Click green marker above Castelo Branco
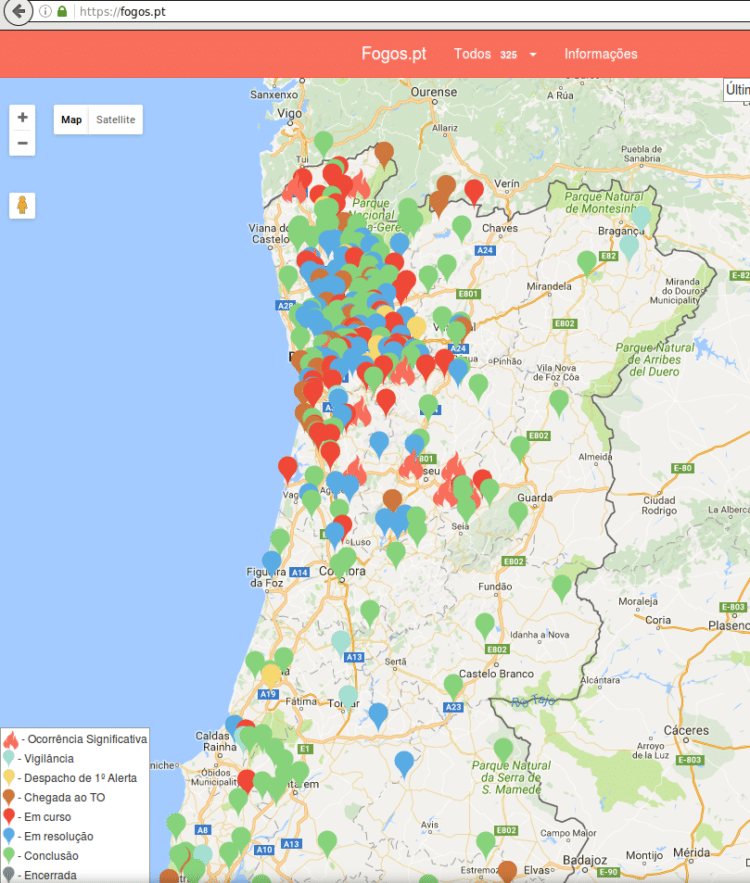The height and width of the screenshot is (883, 750). point(453,686)
